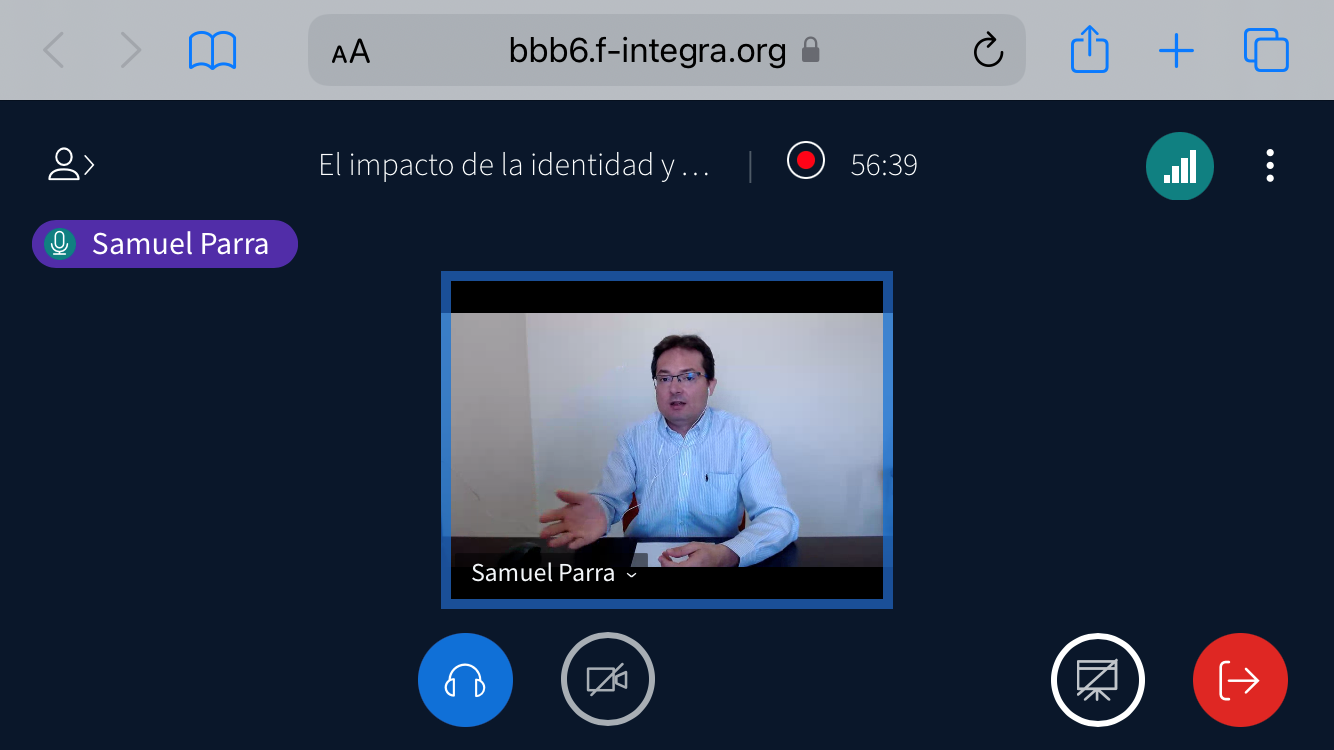This screenshot has width=1334, height=750.
Task: Click the 56:39 recording timer
Action: pos(884,165)
